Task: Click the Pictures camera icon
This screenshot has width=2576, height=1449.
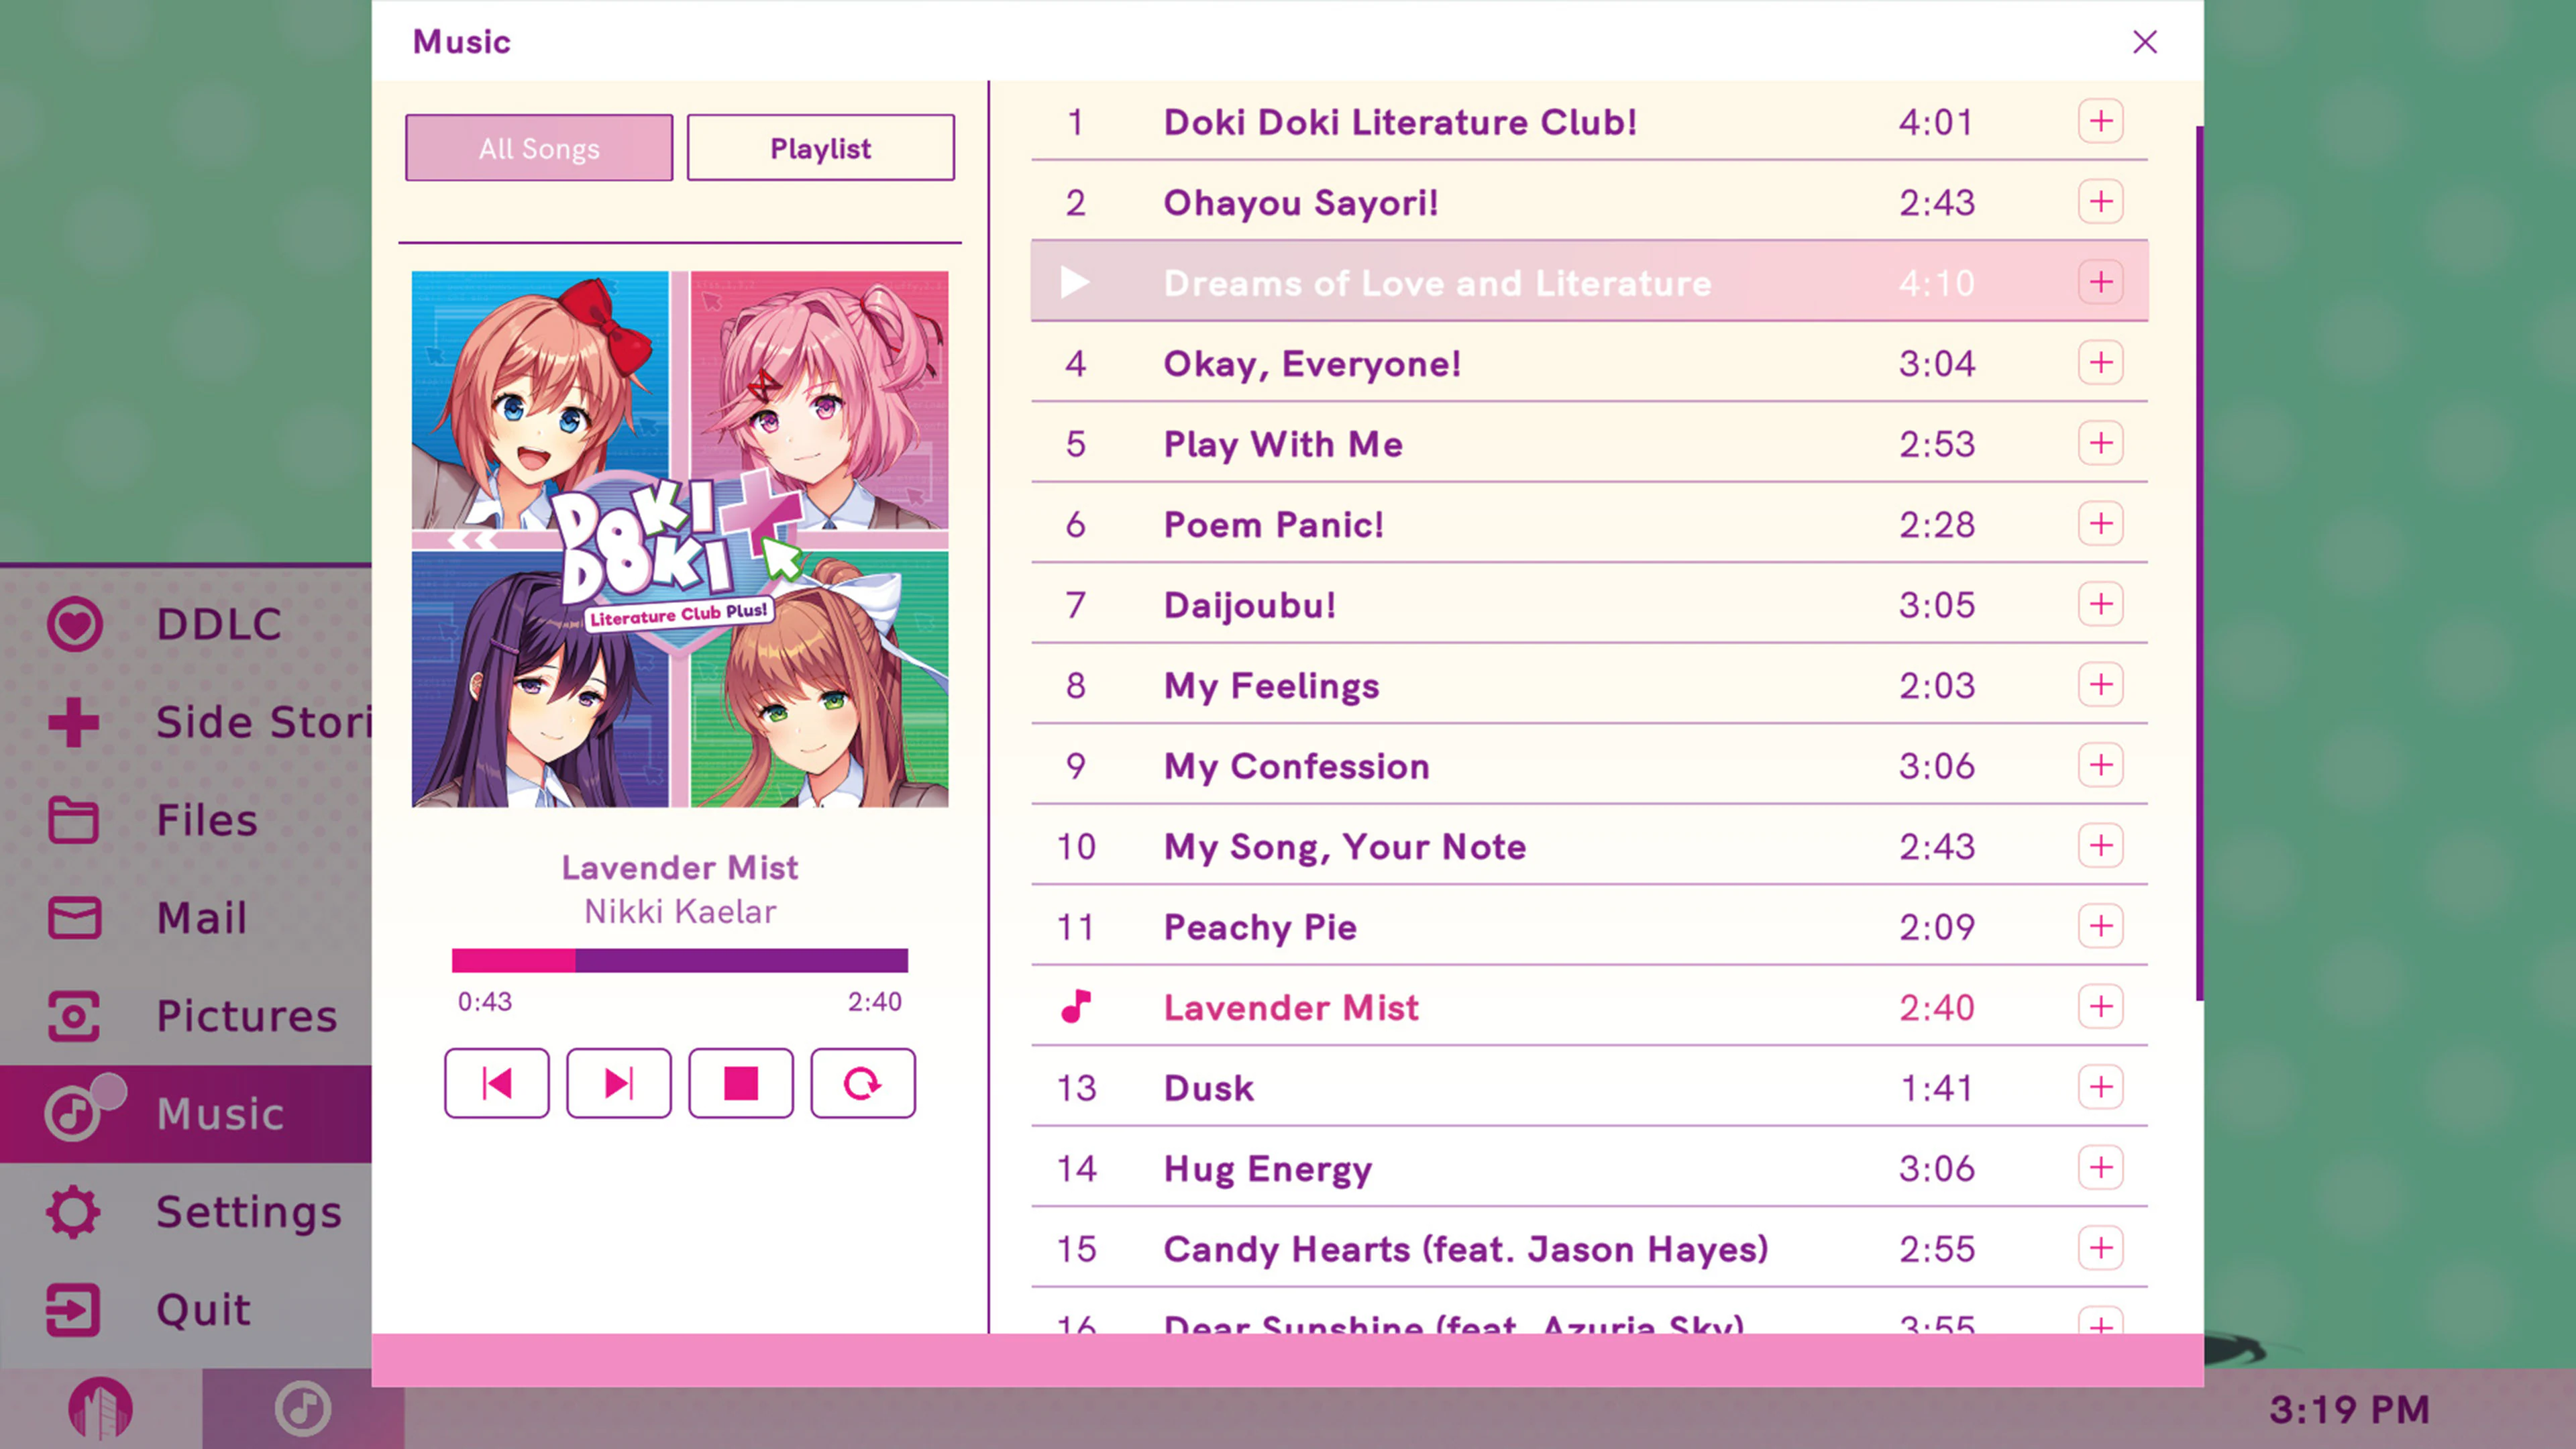Action: click(75, 1015)
